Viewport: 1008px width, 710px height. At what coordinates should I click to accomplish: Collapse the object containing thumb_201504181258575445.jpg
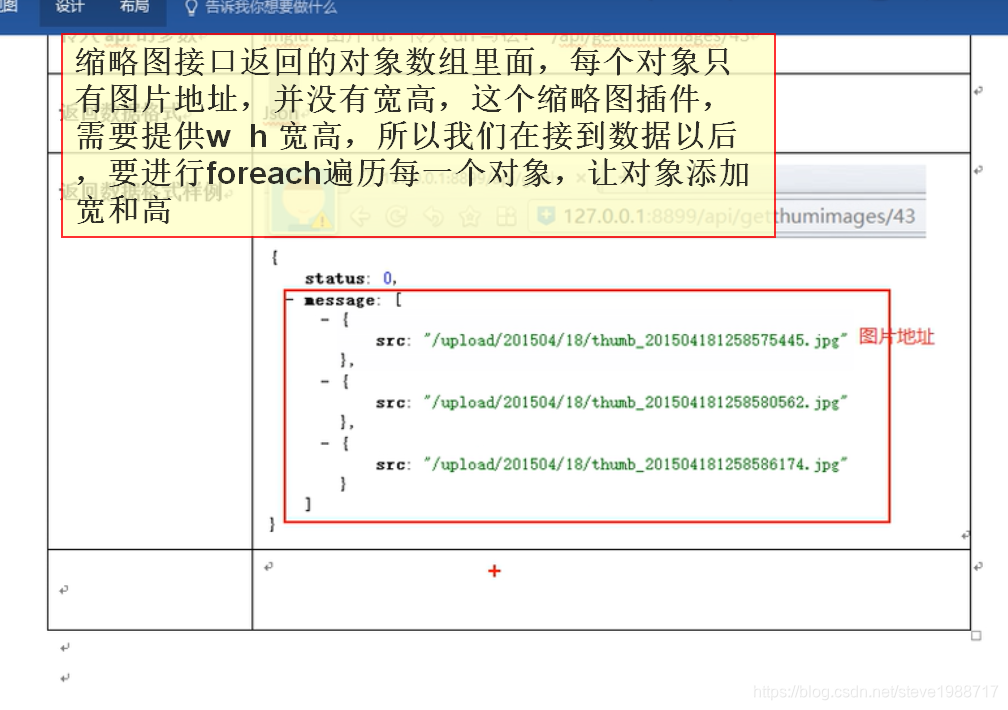pos(325,320)
